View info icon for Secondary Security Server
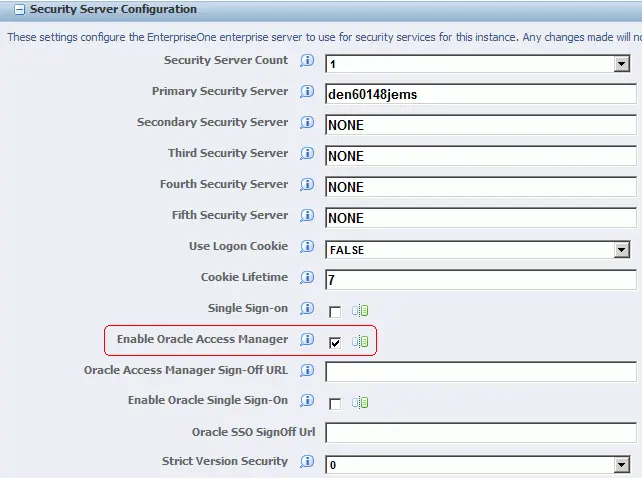 [307, 122]
